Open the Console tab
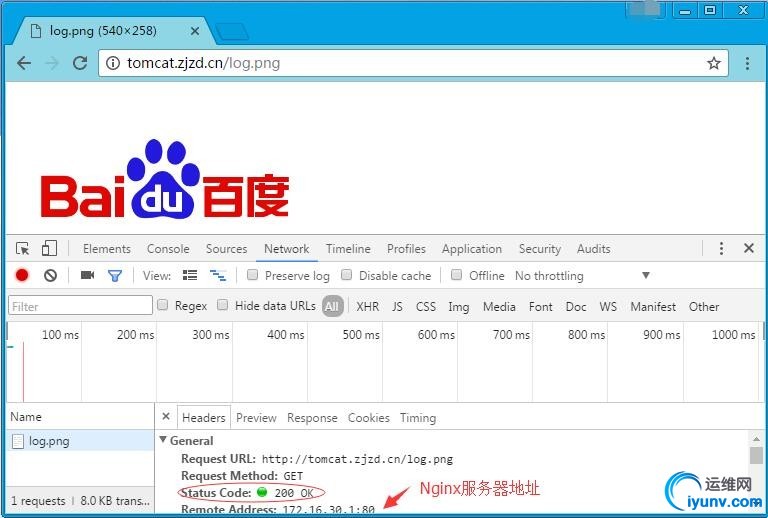The width and height of the screenshot is (768, 518). (168, 249)
